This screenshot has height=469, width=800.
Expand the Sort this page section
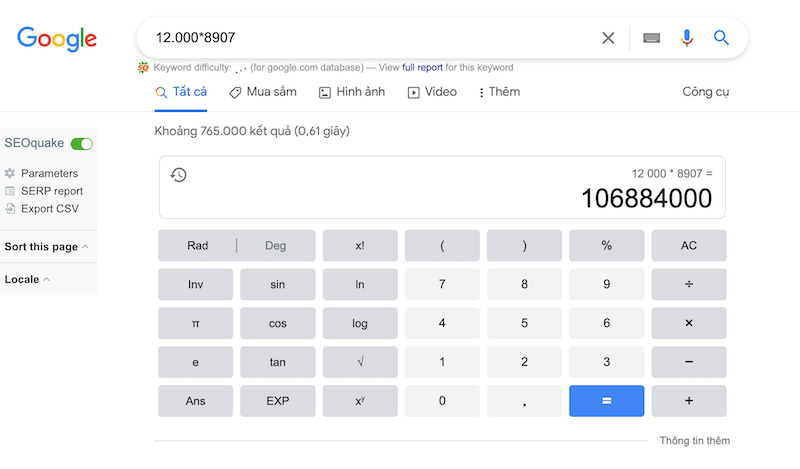(47, 246)
